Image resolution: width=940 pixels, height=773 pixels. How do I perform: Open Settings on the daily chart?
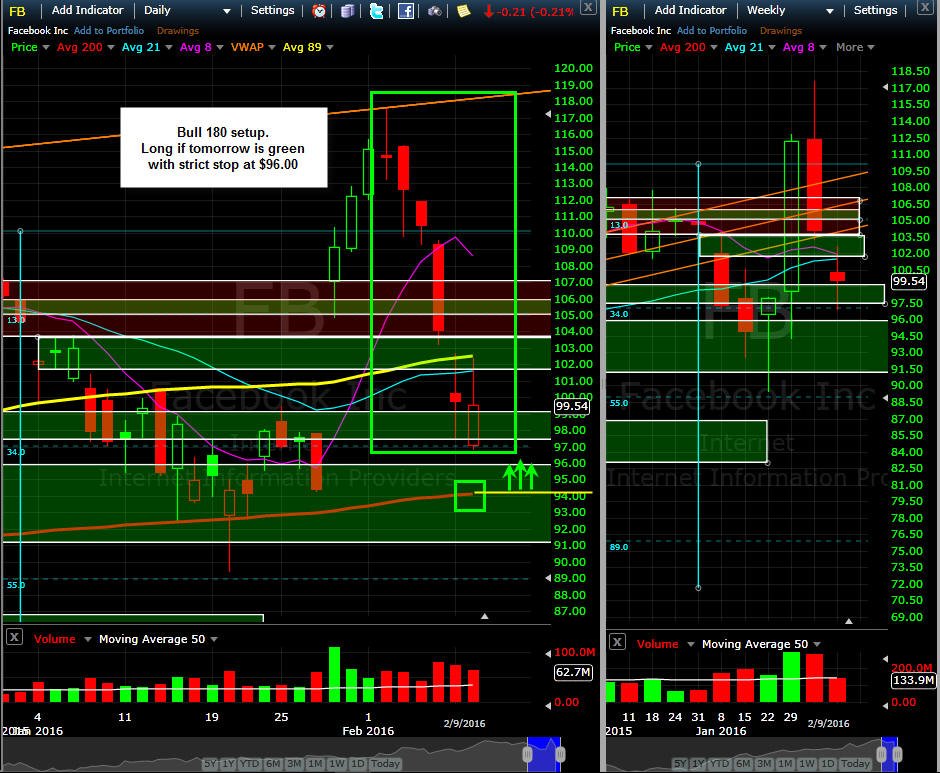(x=272, y=10)
